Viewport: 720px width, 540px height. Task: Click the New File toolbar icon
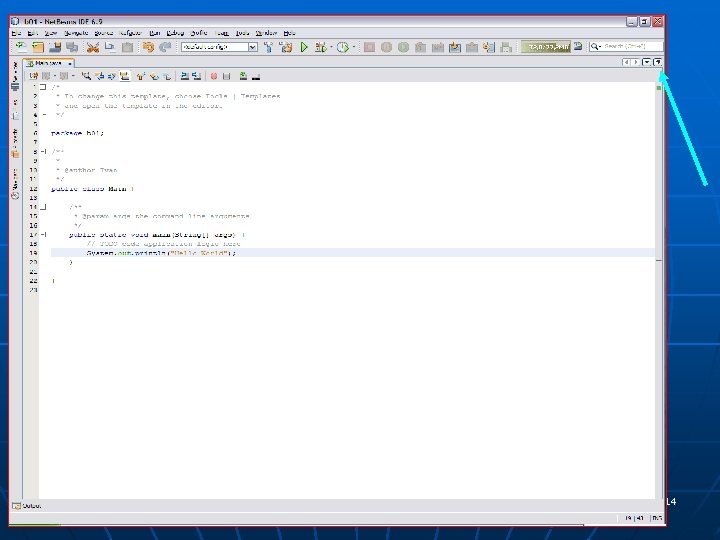click(x=21, y=47)
